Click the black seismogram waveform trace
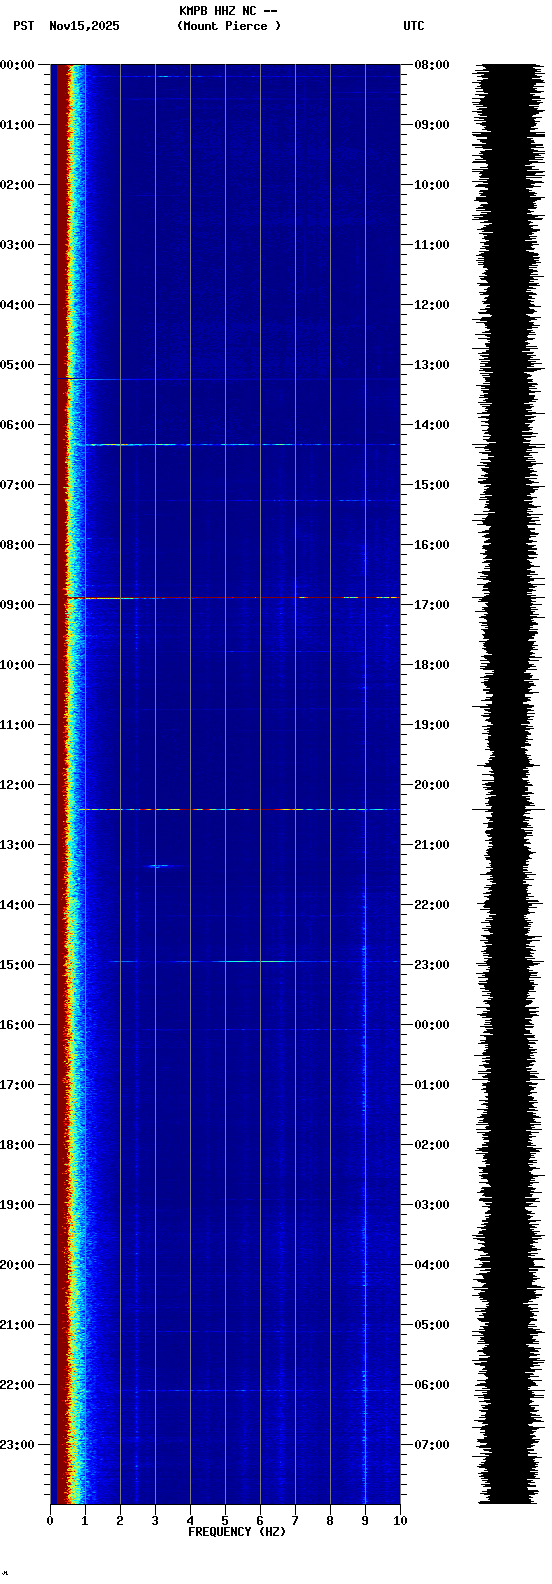 508,784
